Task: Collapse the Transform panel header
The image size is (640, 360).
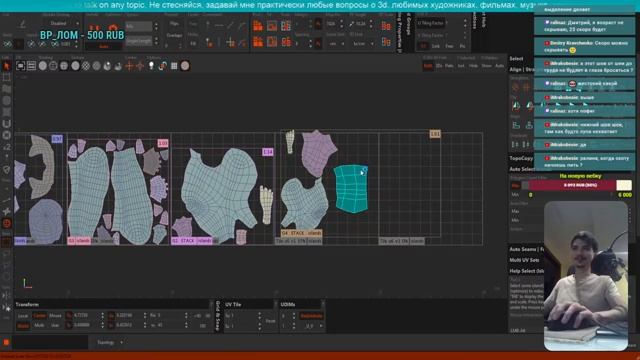Action: pos(113,304)
